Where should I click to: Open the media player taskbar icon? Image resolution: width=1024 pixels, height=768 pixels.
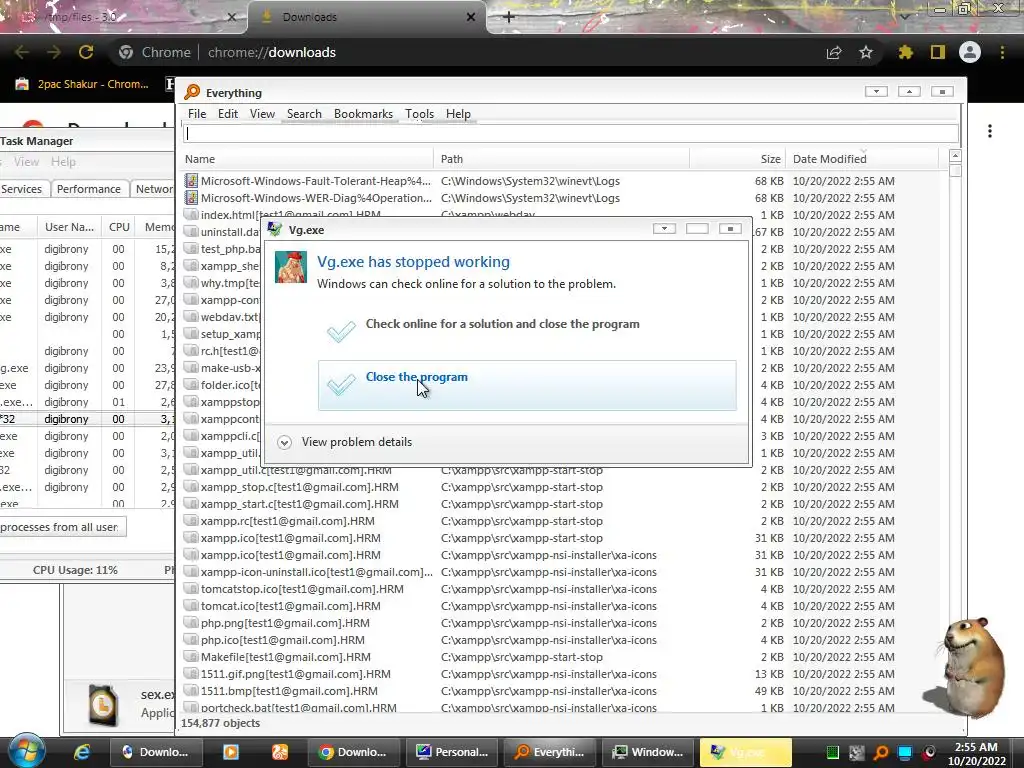coord(231,752)
